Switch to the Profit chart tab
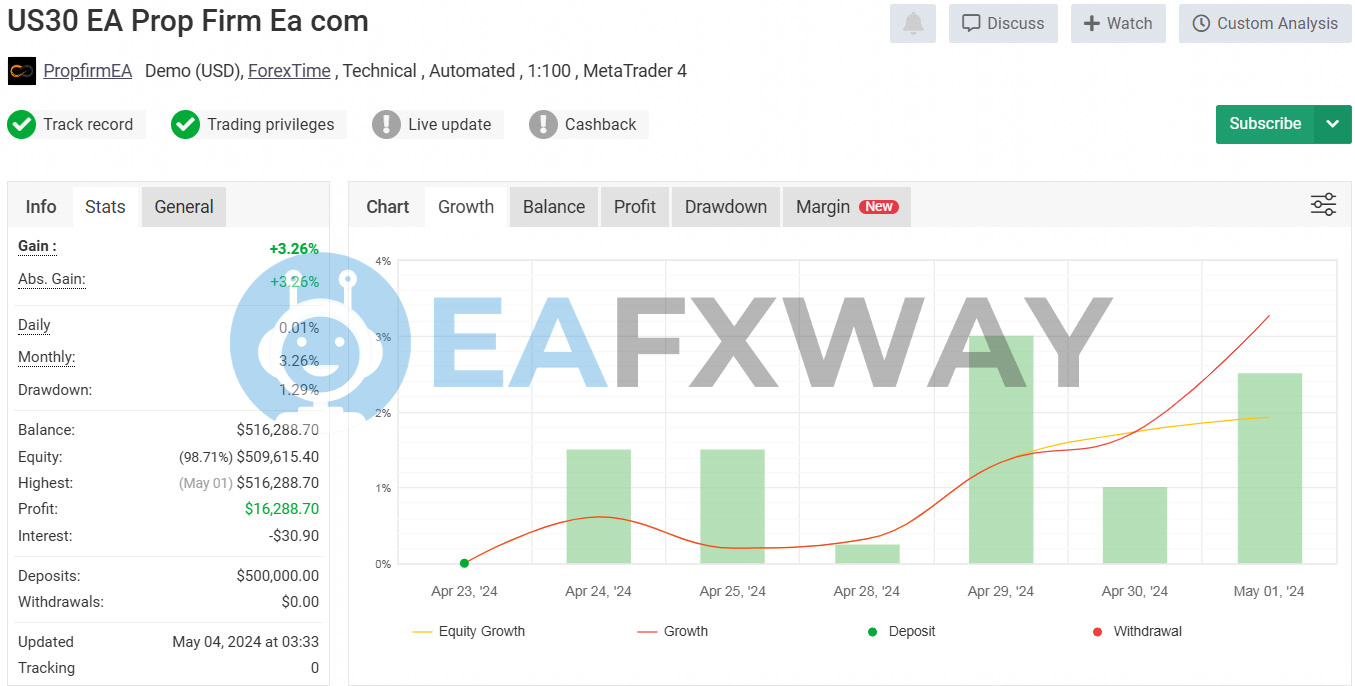The height and width of the screenshot is (686, 1355). pyautogui.click(x=635, y=207)
